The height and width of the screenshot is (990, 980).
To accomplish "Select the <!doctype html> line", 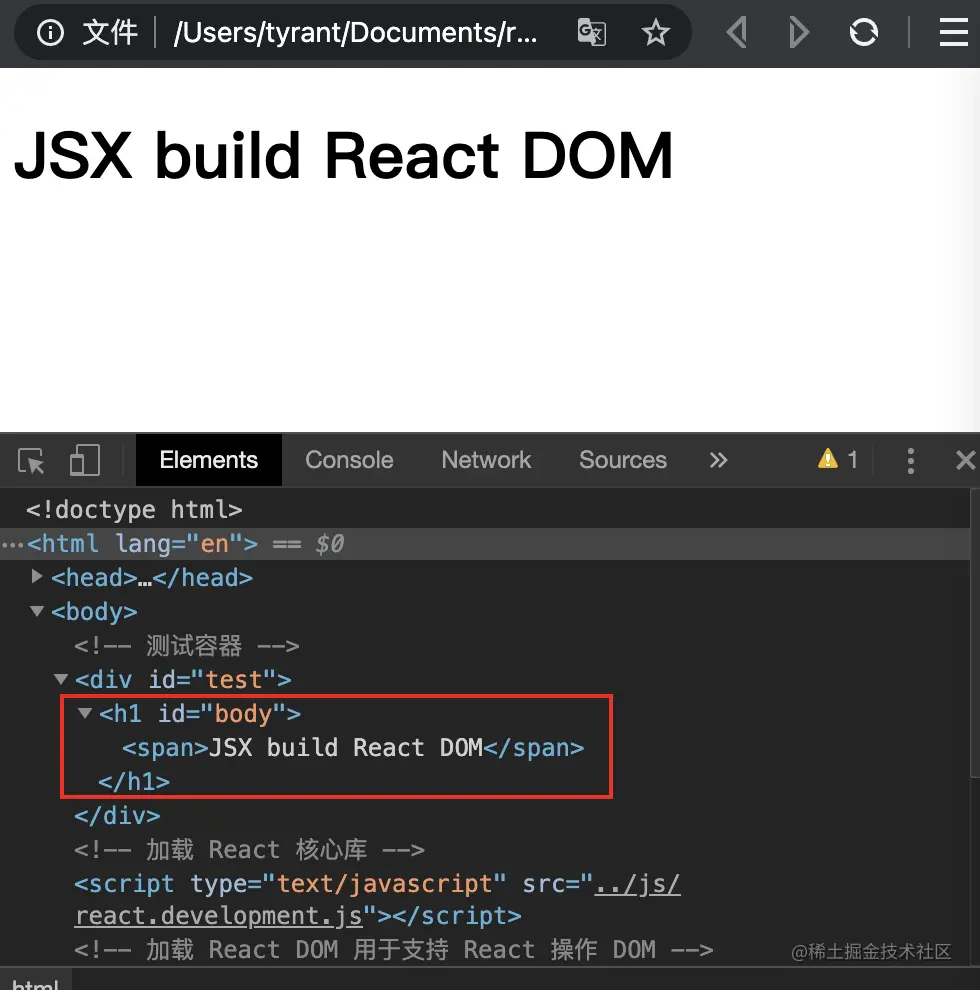I will 134,510.
